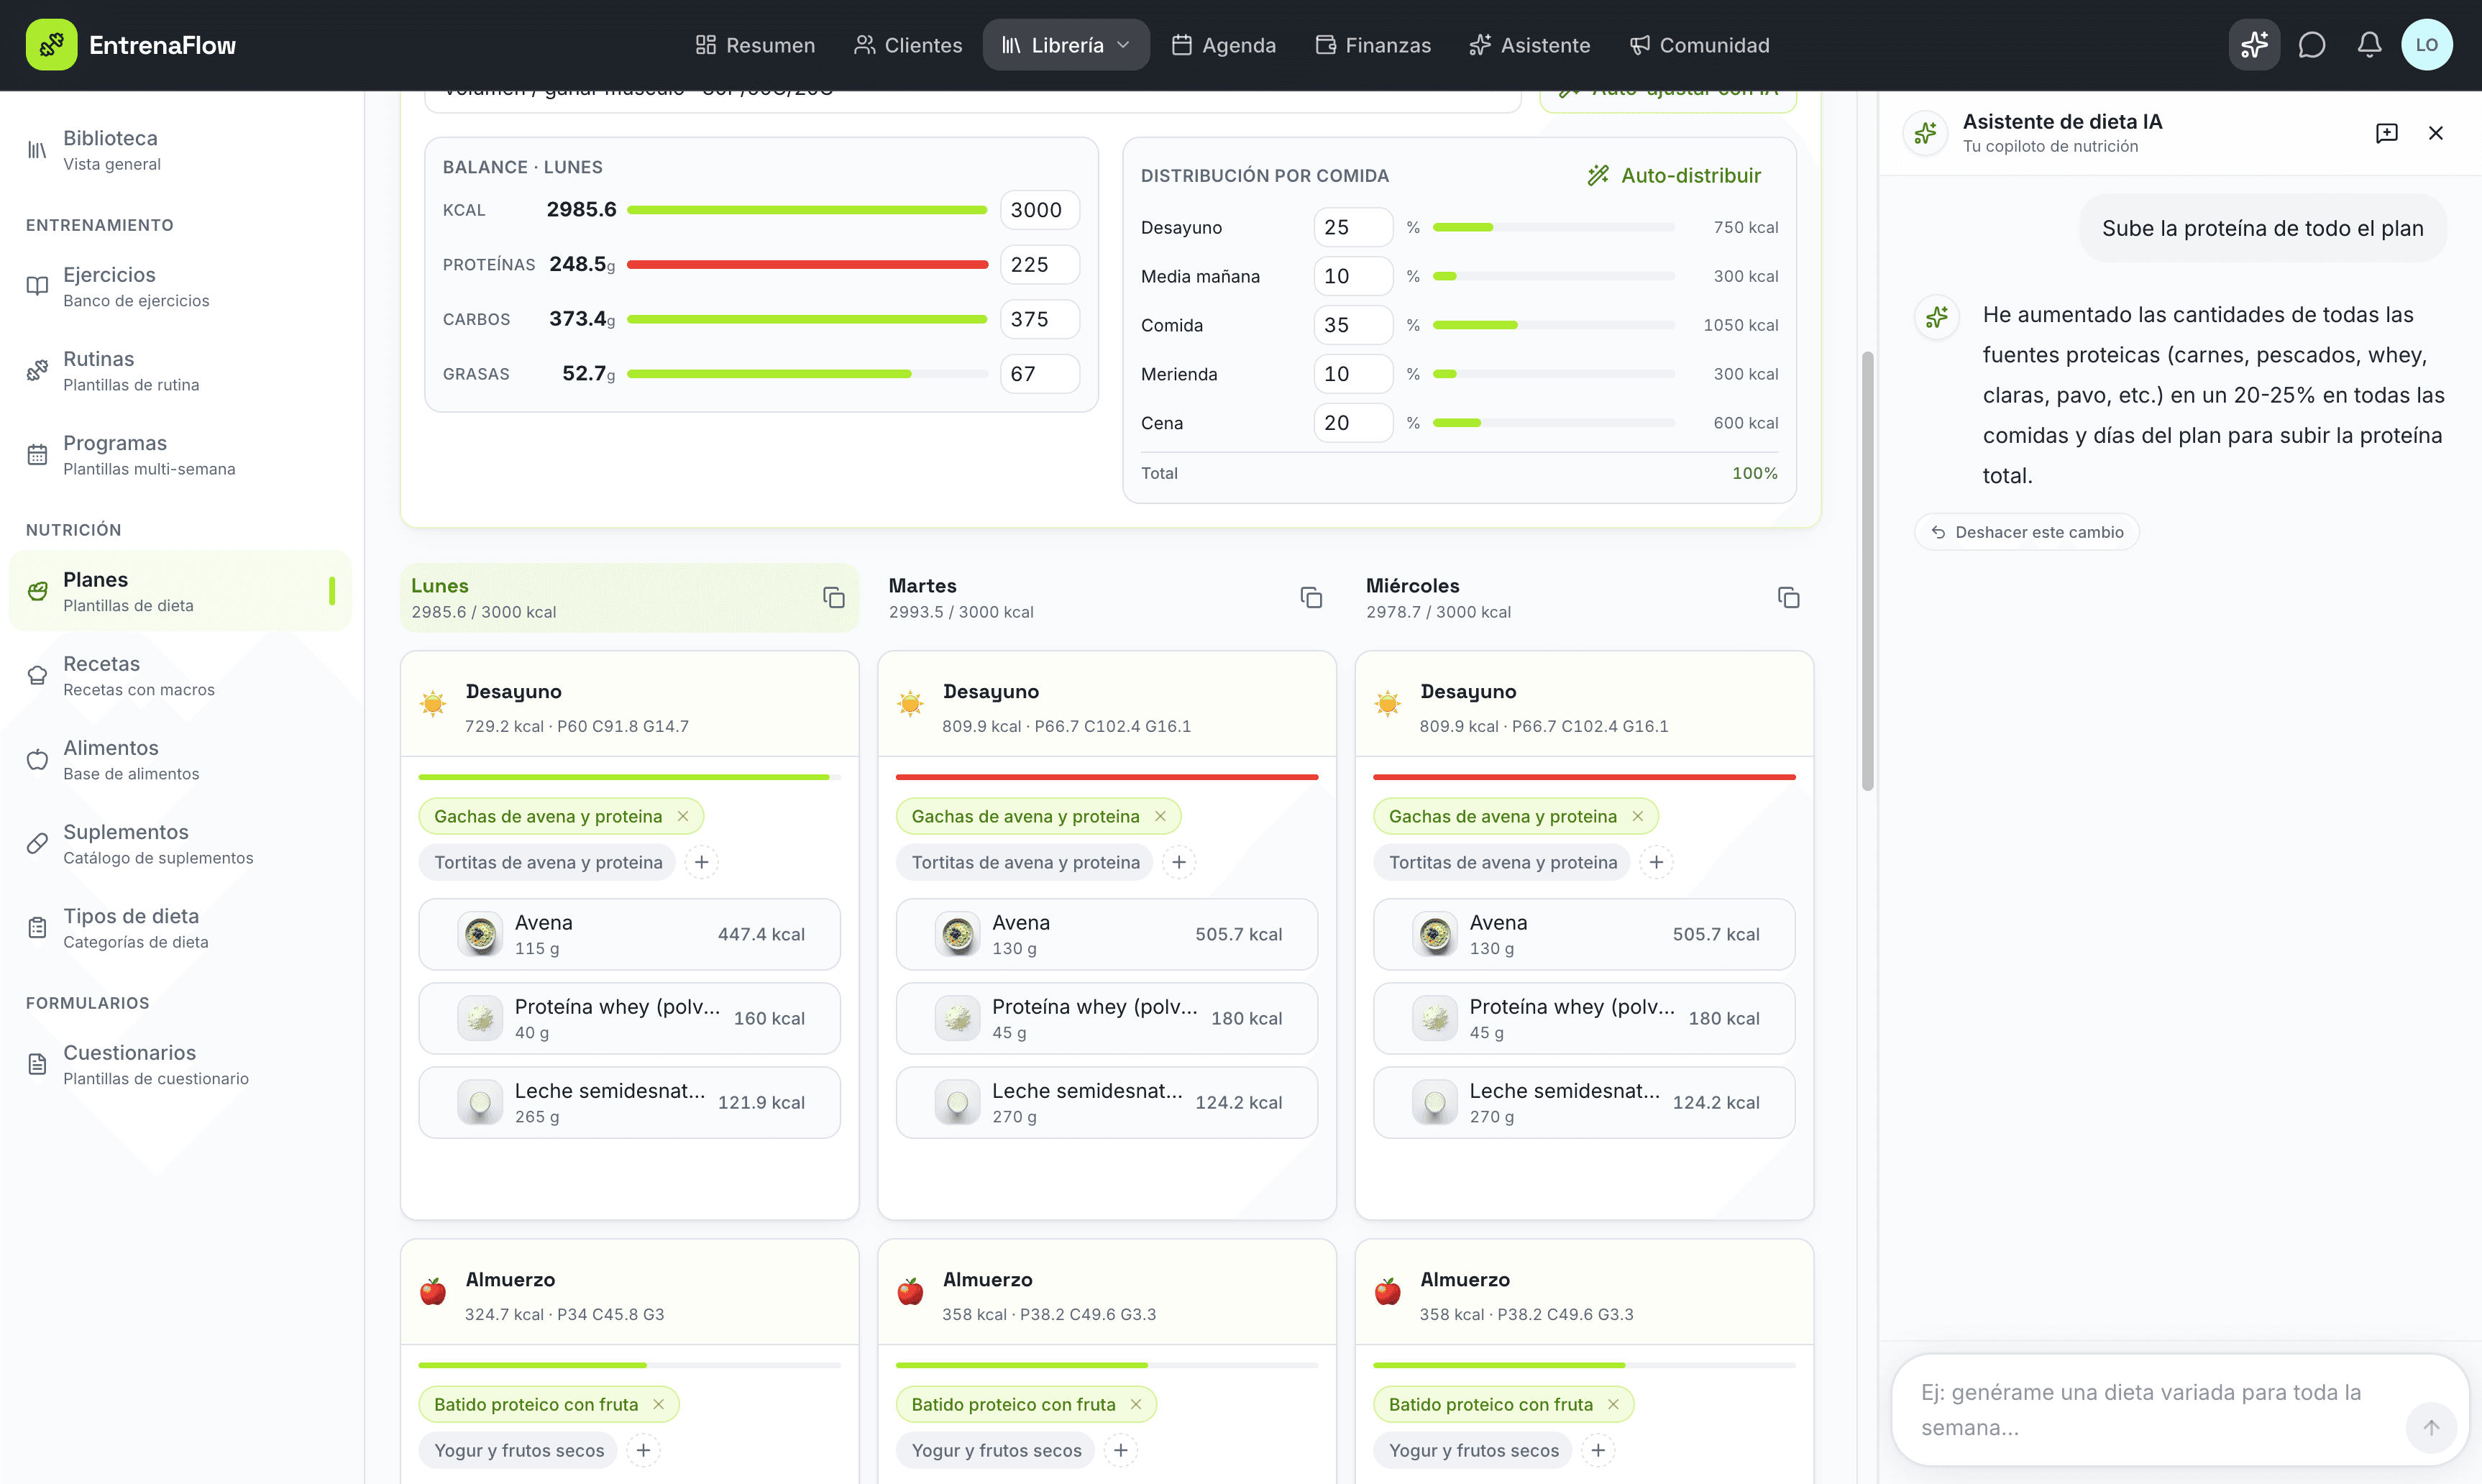2482x1484 pixels.
Task: Open Ejercicios in the sidebar
Action: pos(180,286)
